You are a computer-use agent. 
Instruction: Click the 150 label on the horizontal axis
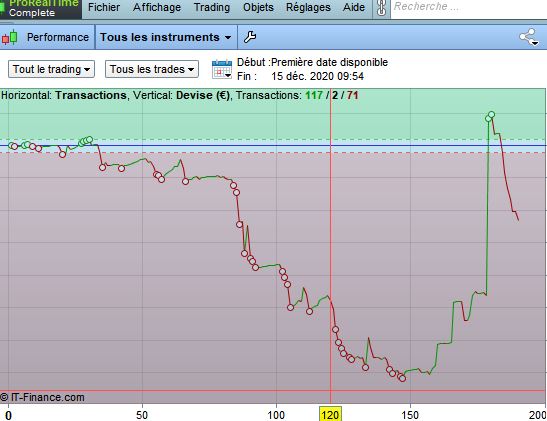[x=410, y=415]
